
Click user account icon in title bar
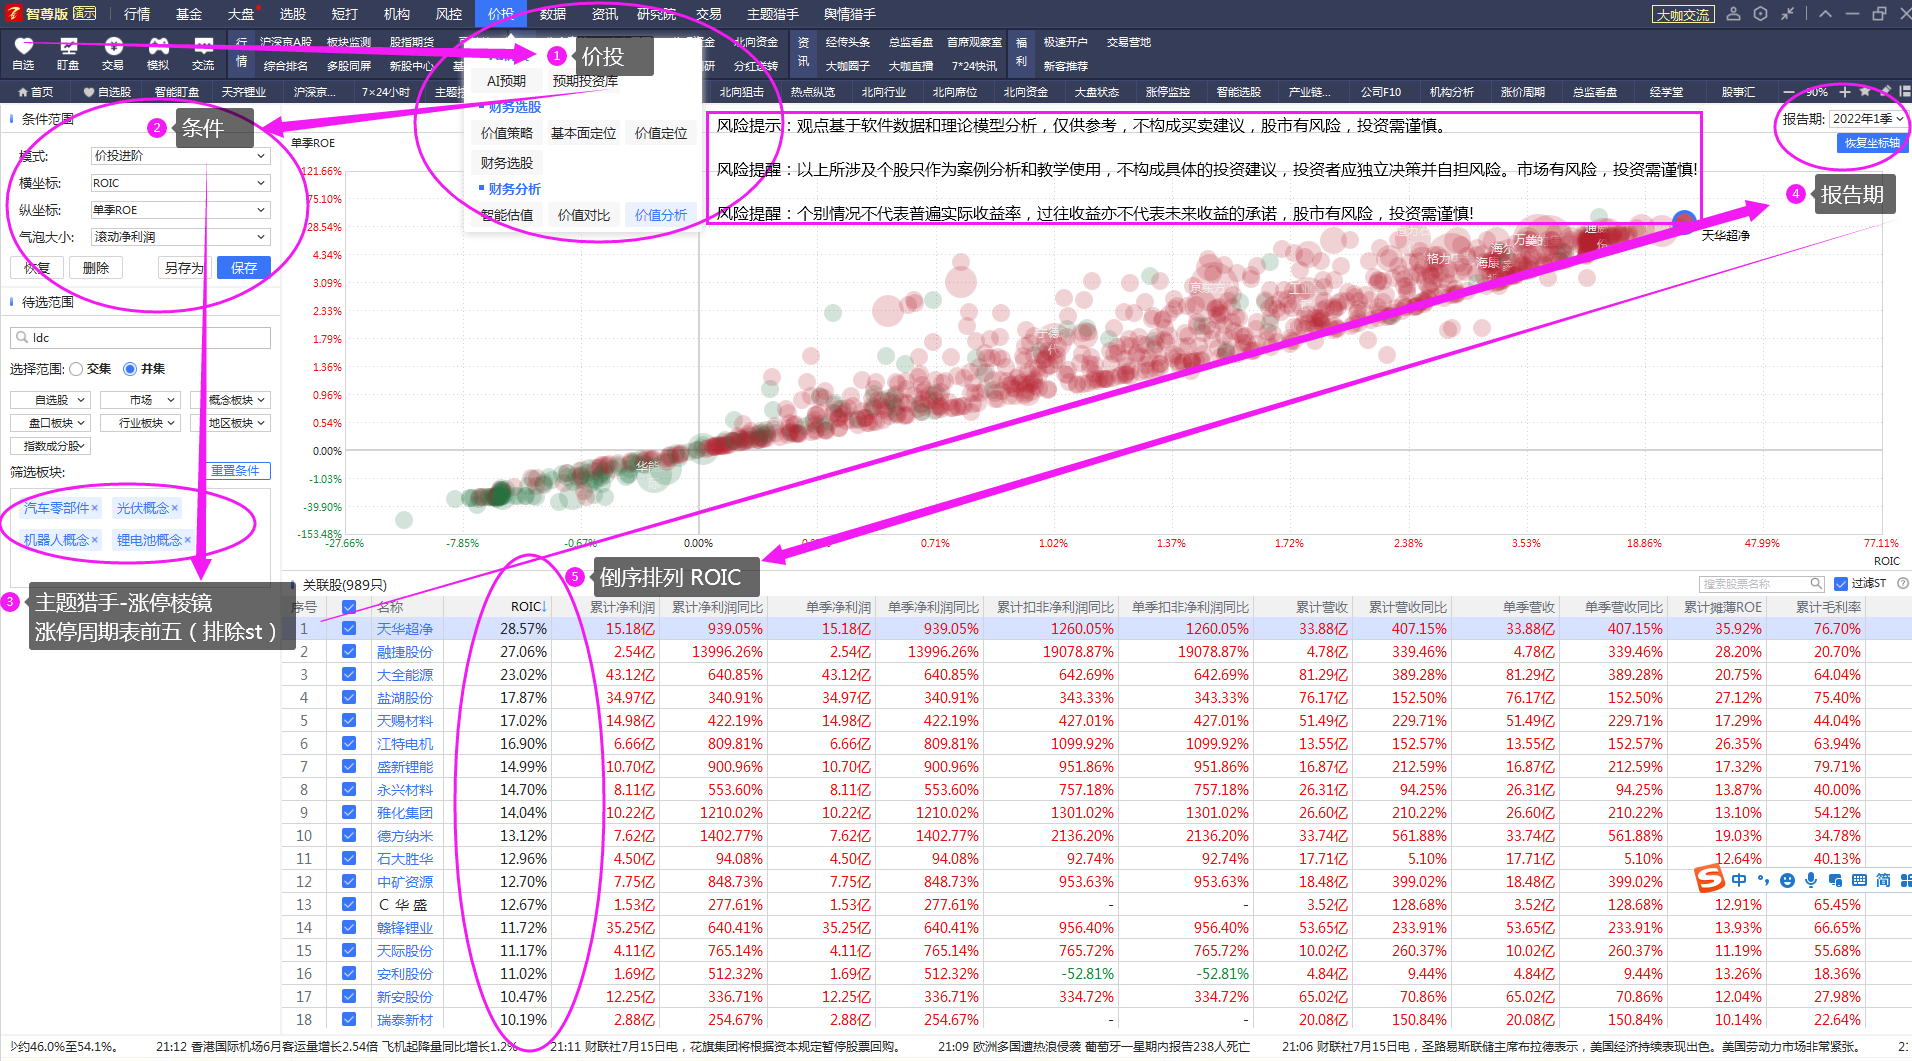1734,14
